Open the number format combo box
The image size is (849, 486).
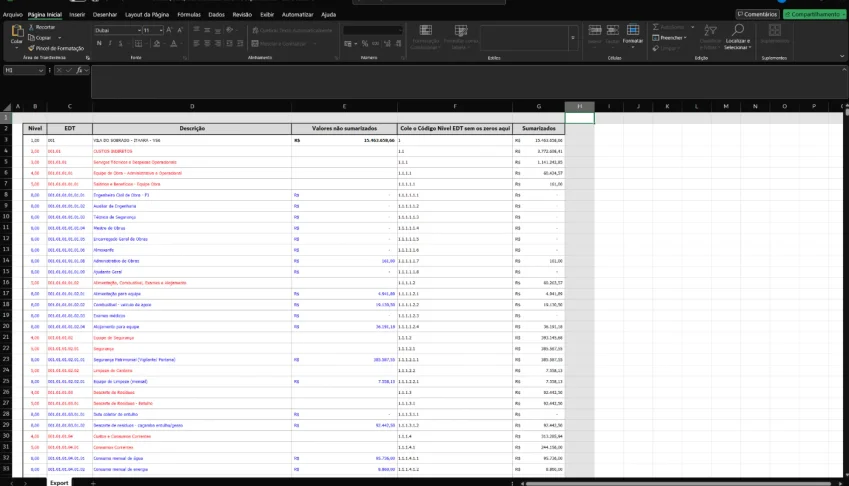[x=373, y=30]
